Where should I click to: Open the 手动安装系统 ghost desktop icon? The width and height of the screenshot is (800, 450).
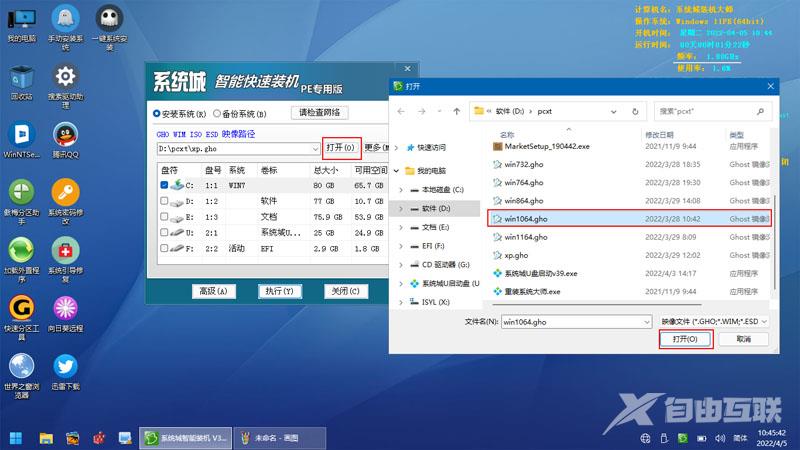click(x=65, y=27)
